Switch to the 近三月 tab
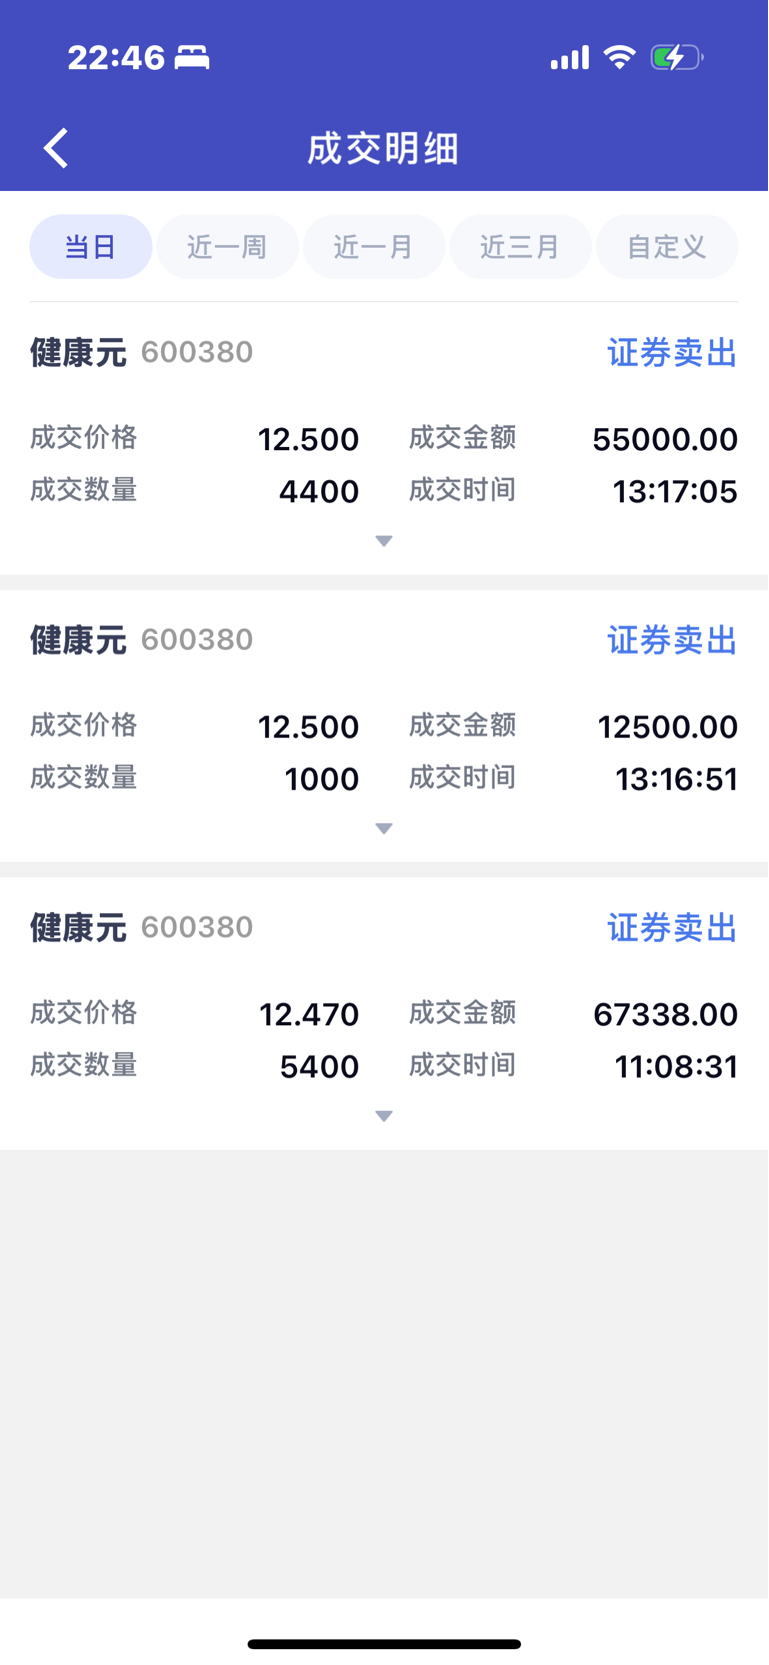This screenshot has width=769, height=1665. [x=520, y=247]
